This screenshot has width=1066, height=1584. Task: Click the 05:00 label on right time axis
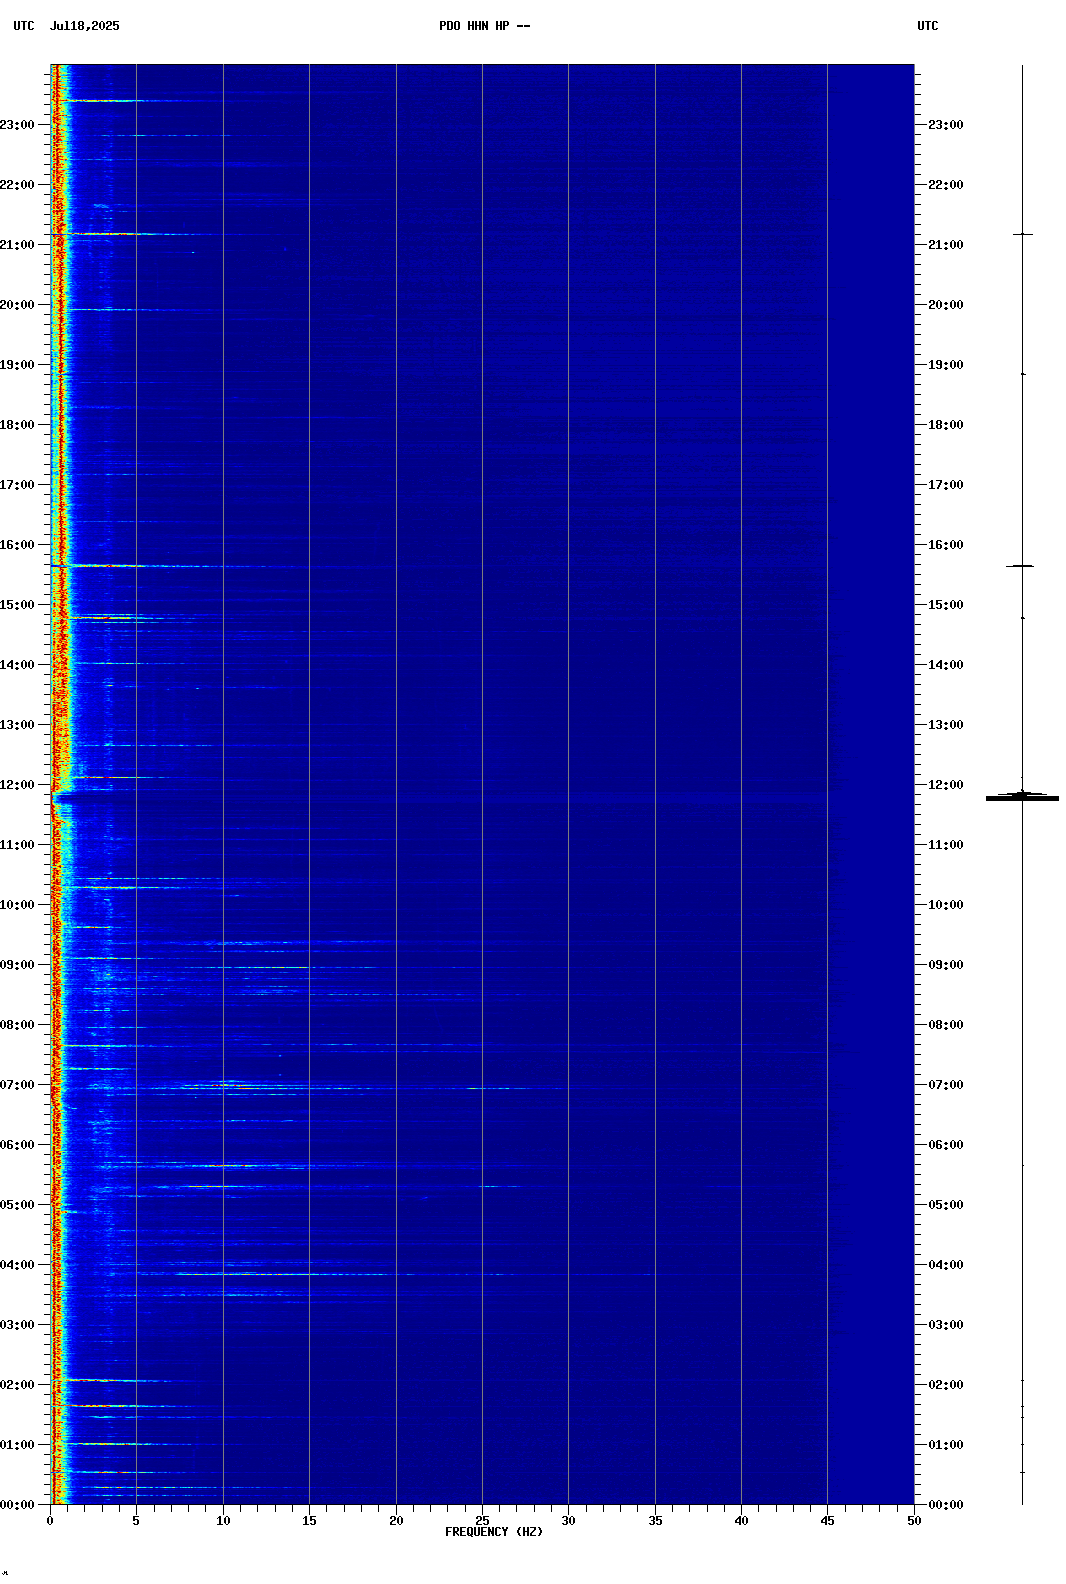point(946,1205)
